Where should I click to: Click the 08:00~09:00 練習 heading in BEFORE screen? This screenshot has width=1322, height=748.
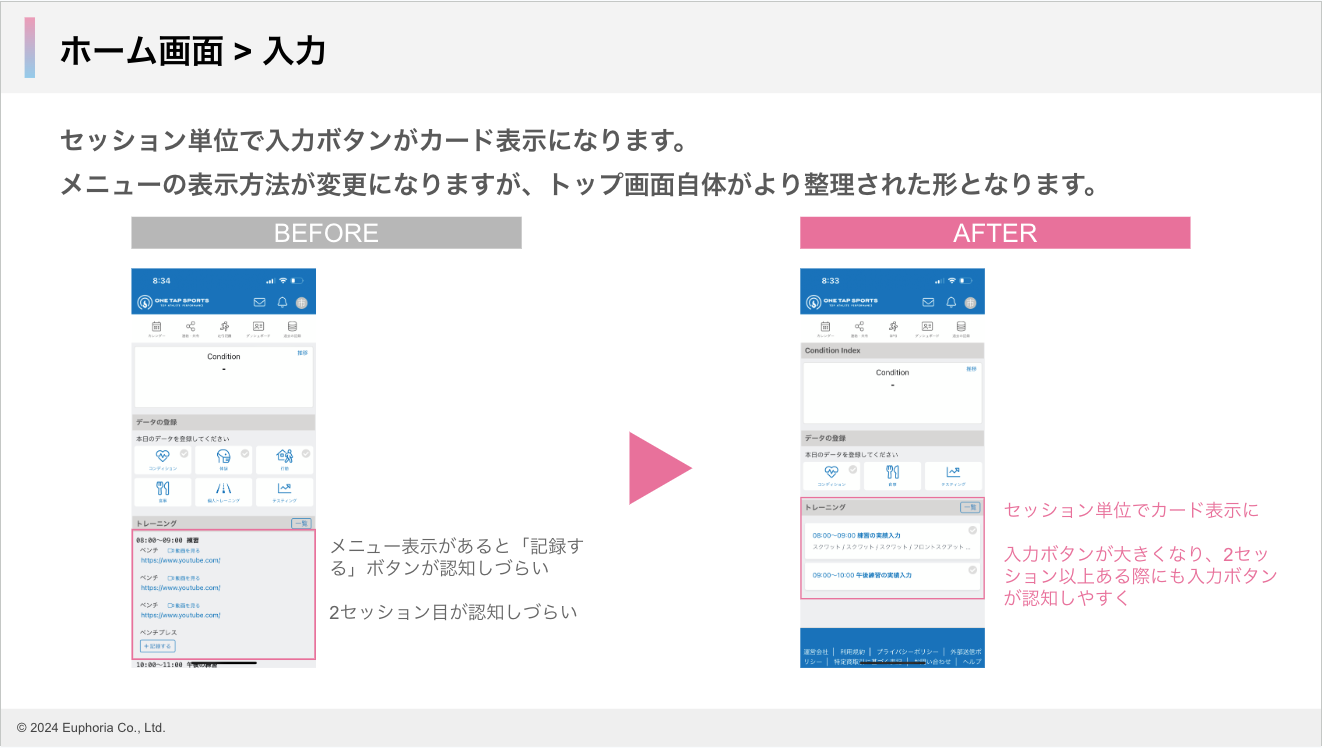168,539
